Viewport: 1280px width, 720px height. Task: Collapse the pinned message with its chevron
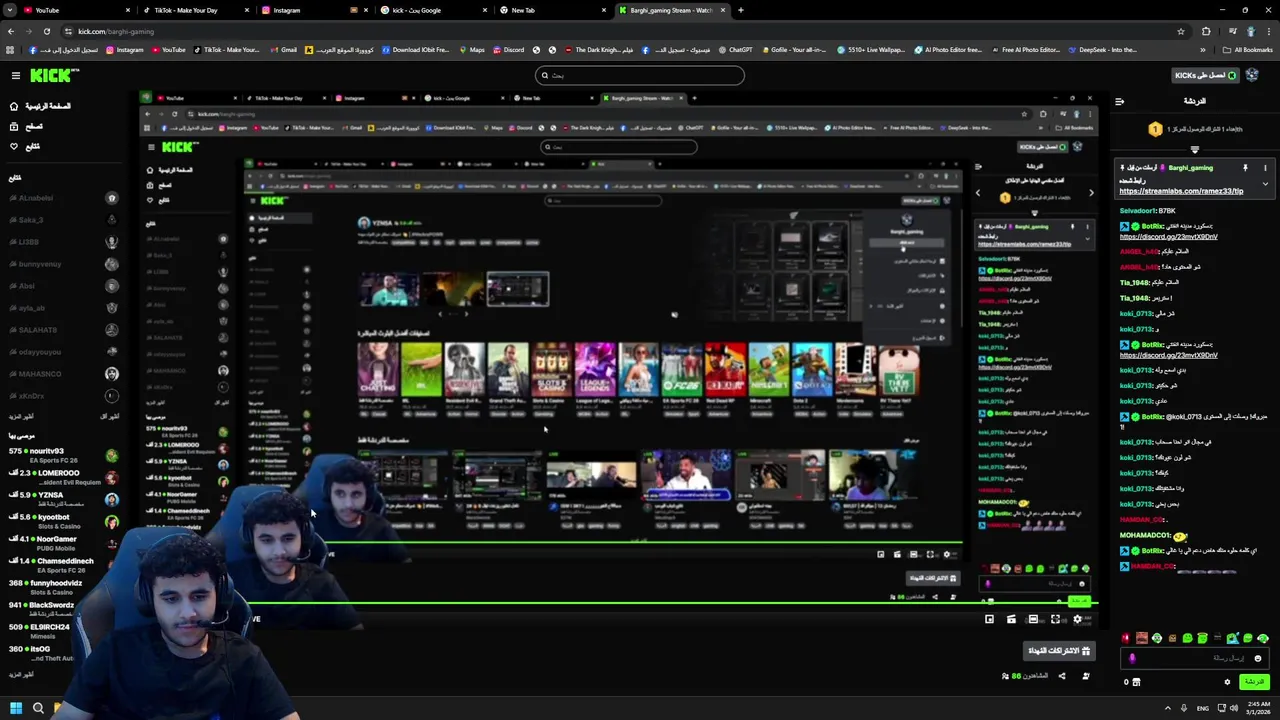[1265, 184]
